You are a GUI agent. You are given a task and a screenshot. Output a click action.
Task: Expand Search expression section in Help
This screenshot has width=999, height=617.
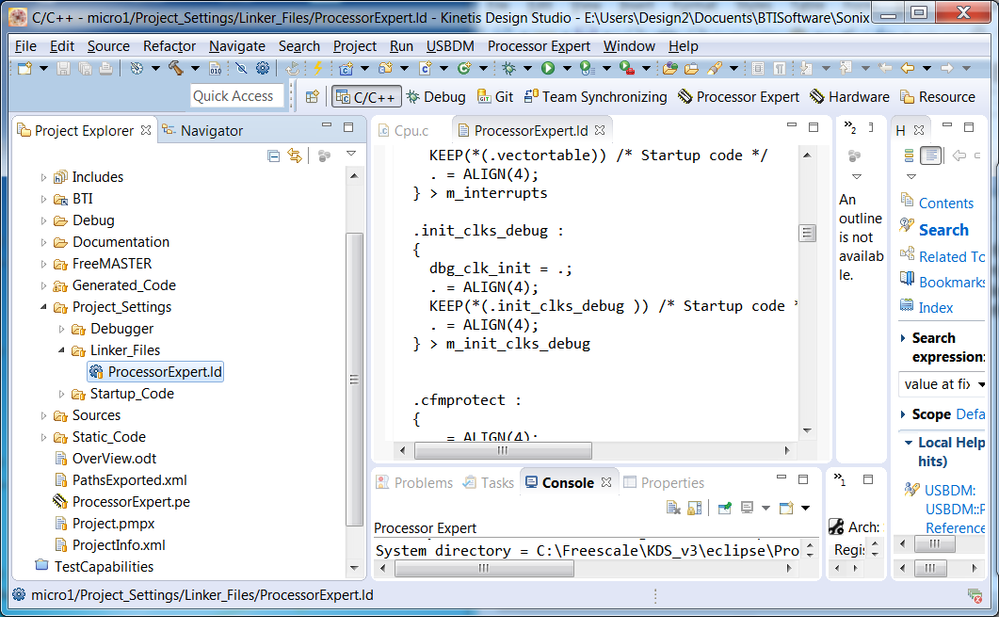903,338
